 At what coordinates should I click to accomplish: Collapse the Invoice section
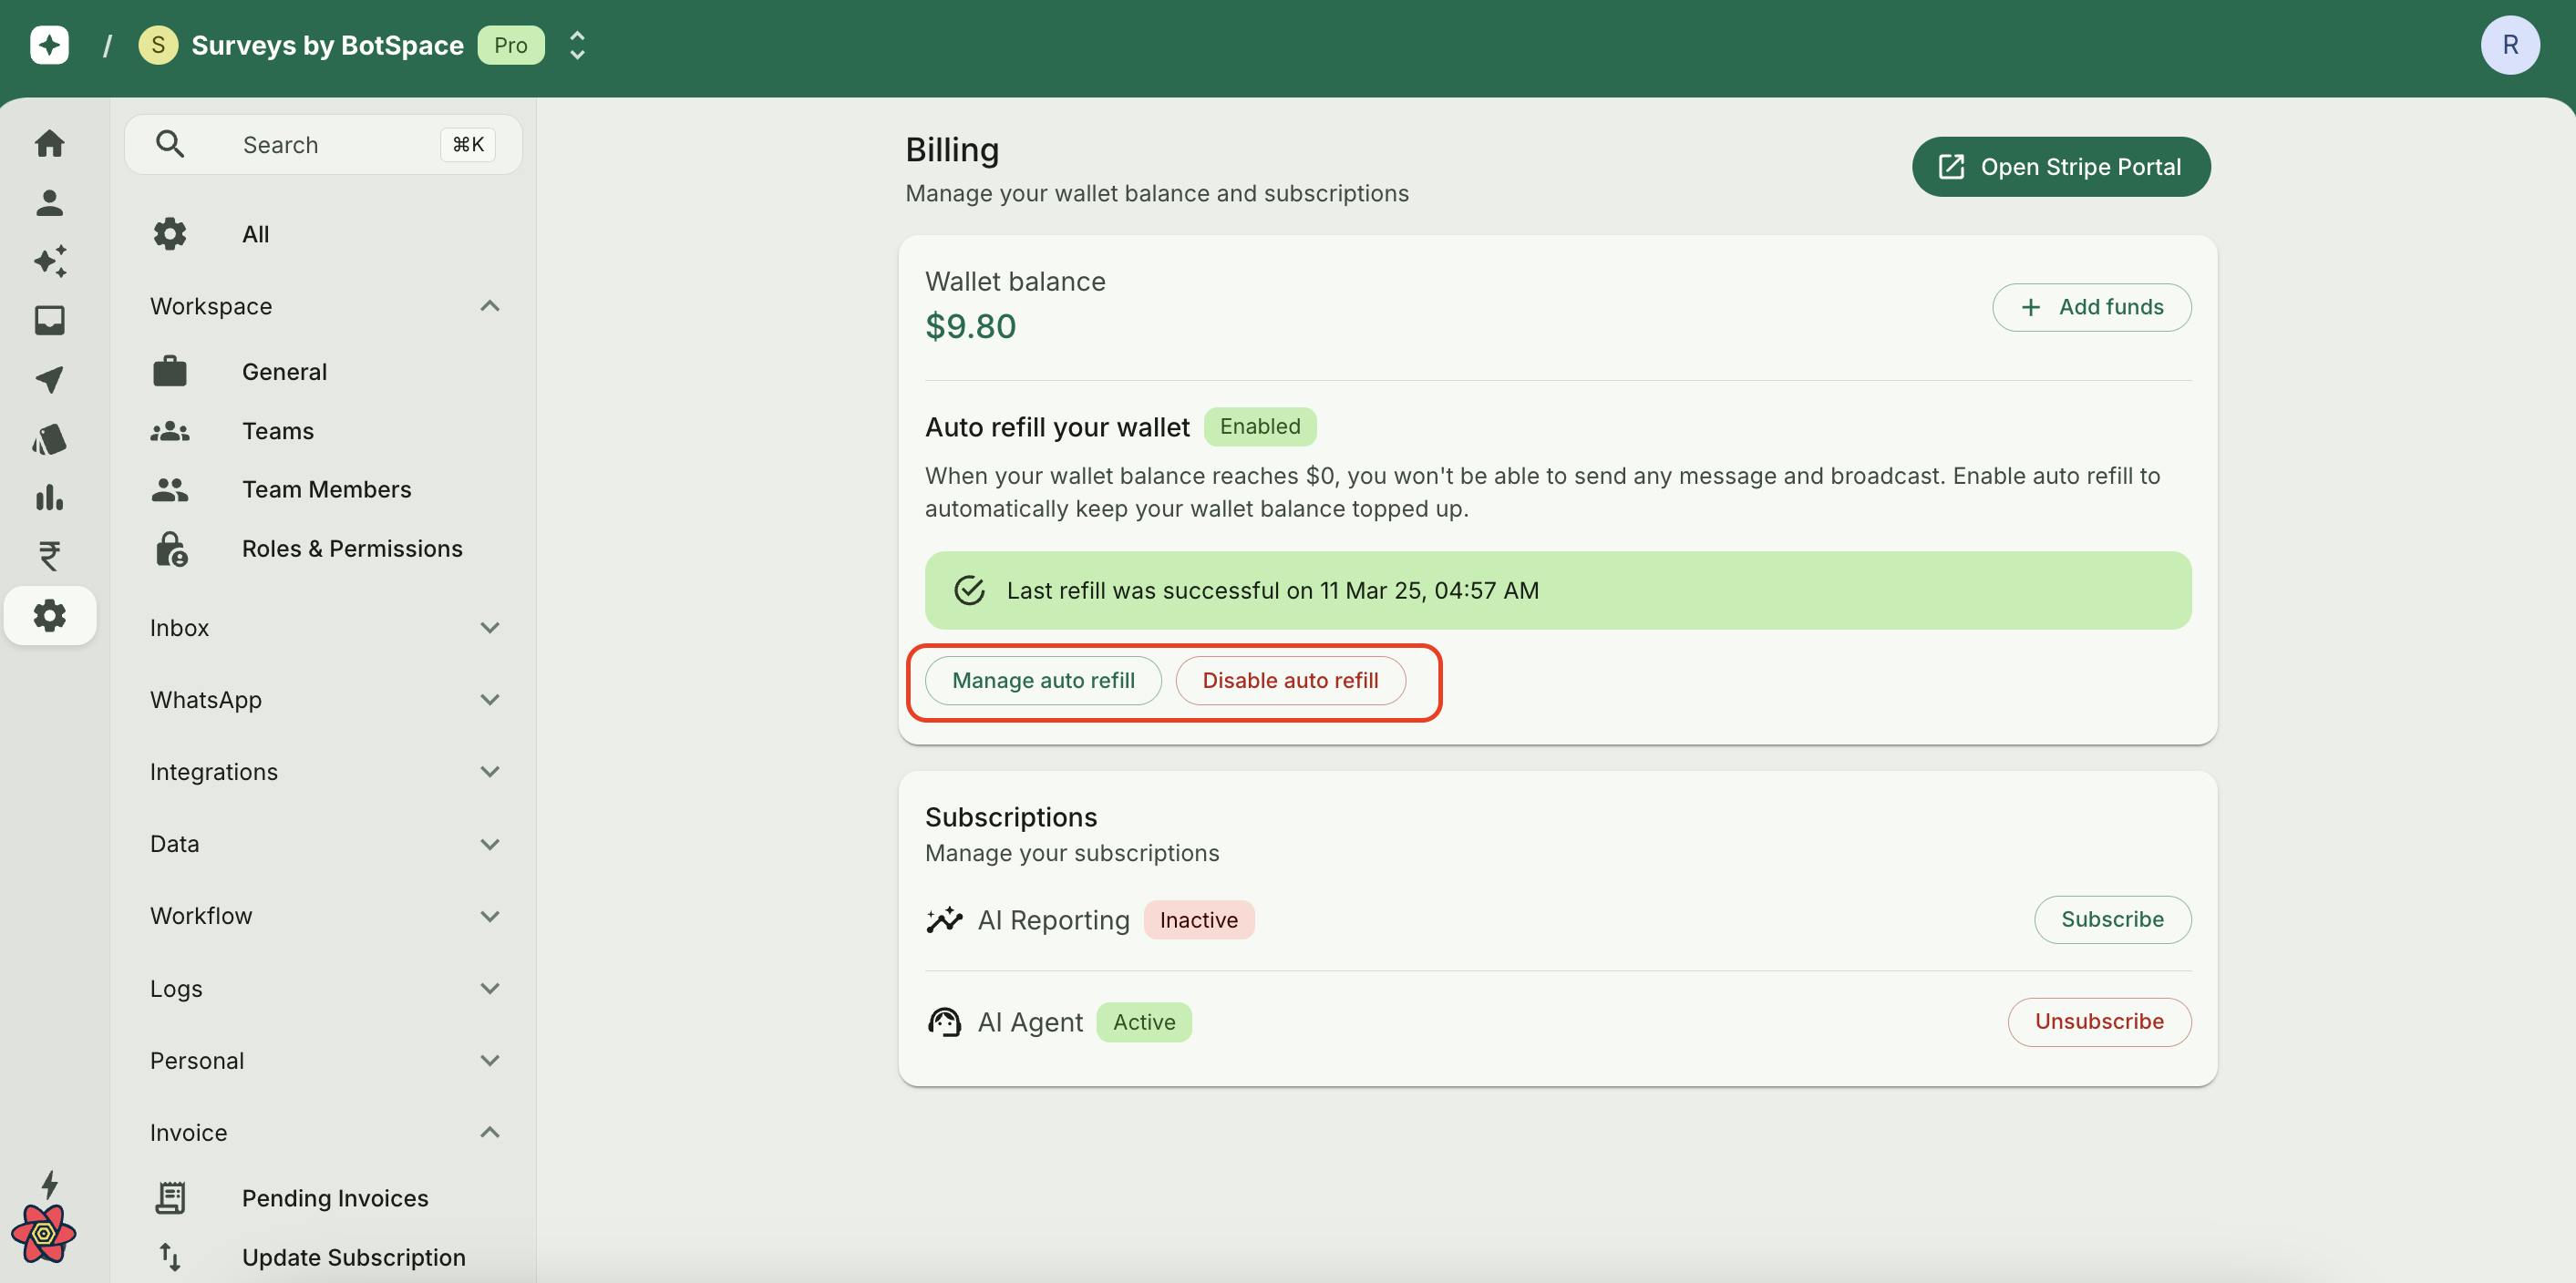(490, 1133)
